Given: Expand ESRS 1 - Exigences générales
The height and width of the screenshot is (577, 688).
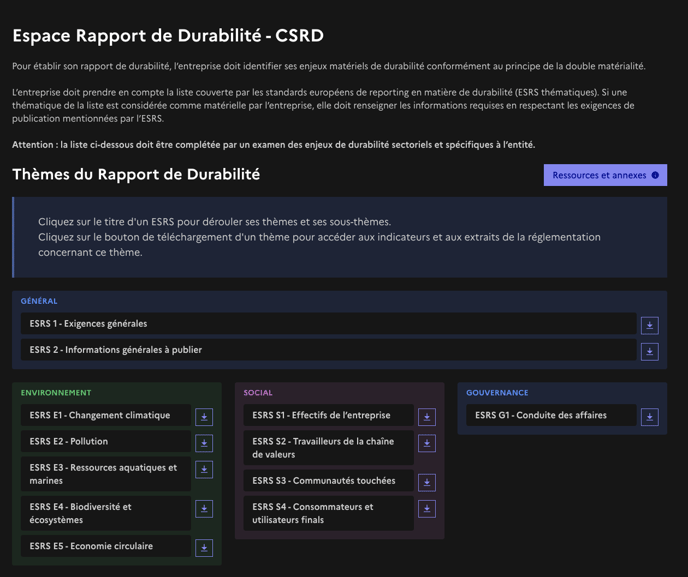Looking at the screenshot, I should pos(88,324).
